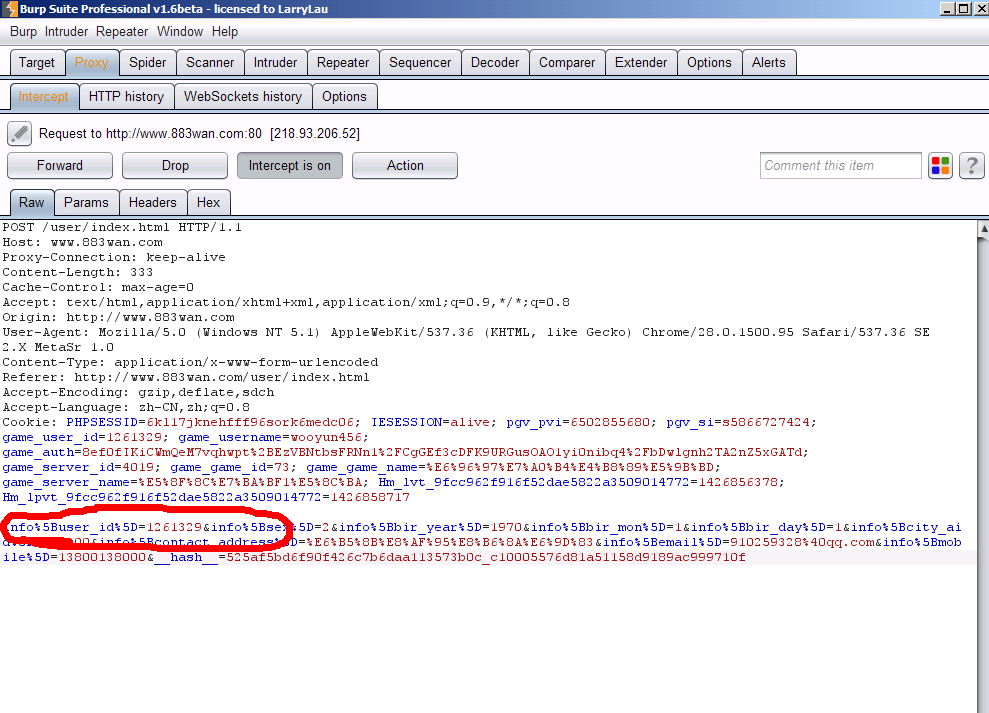Switch to the Intruder tool tab
Screen dimensions: 989x713
(x=275, y=62)
